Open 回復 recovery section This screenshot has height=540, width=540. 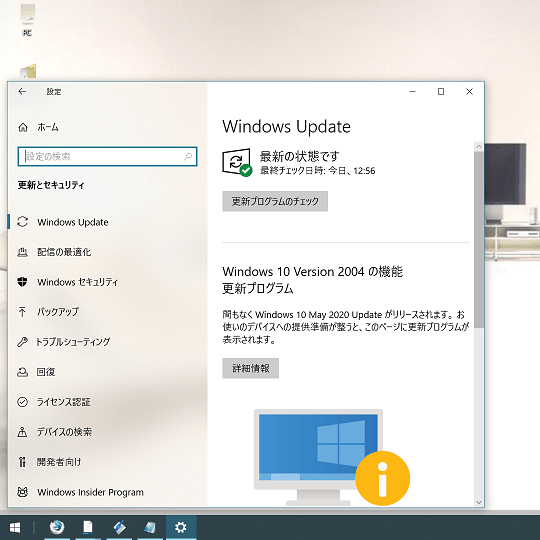click(x=46, y=372)
